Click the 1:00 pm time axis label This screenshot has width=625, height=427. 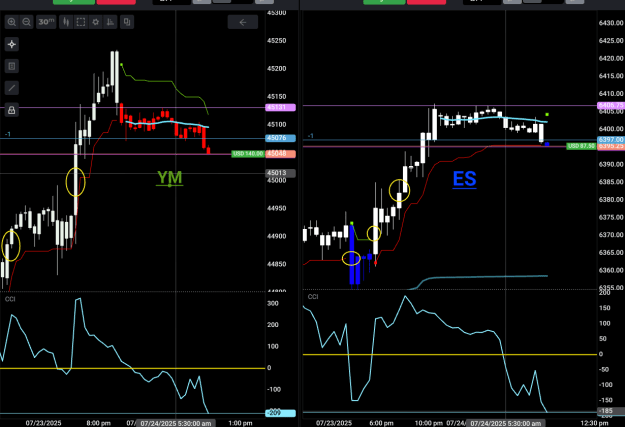point(240,423)
